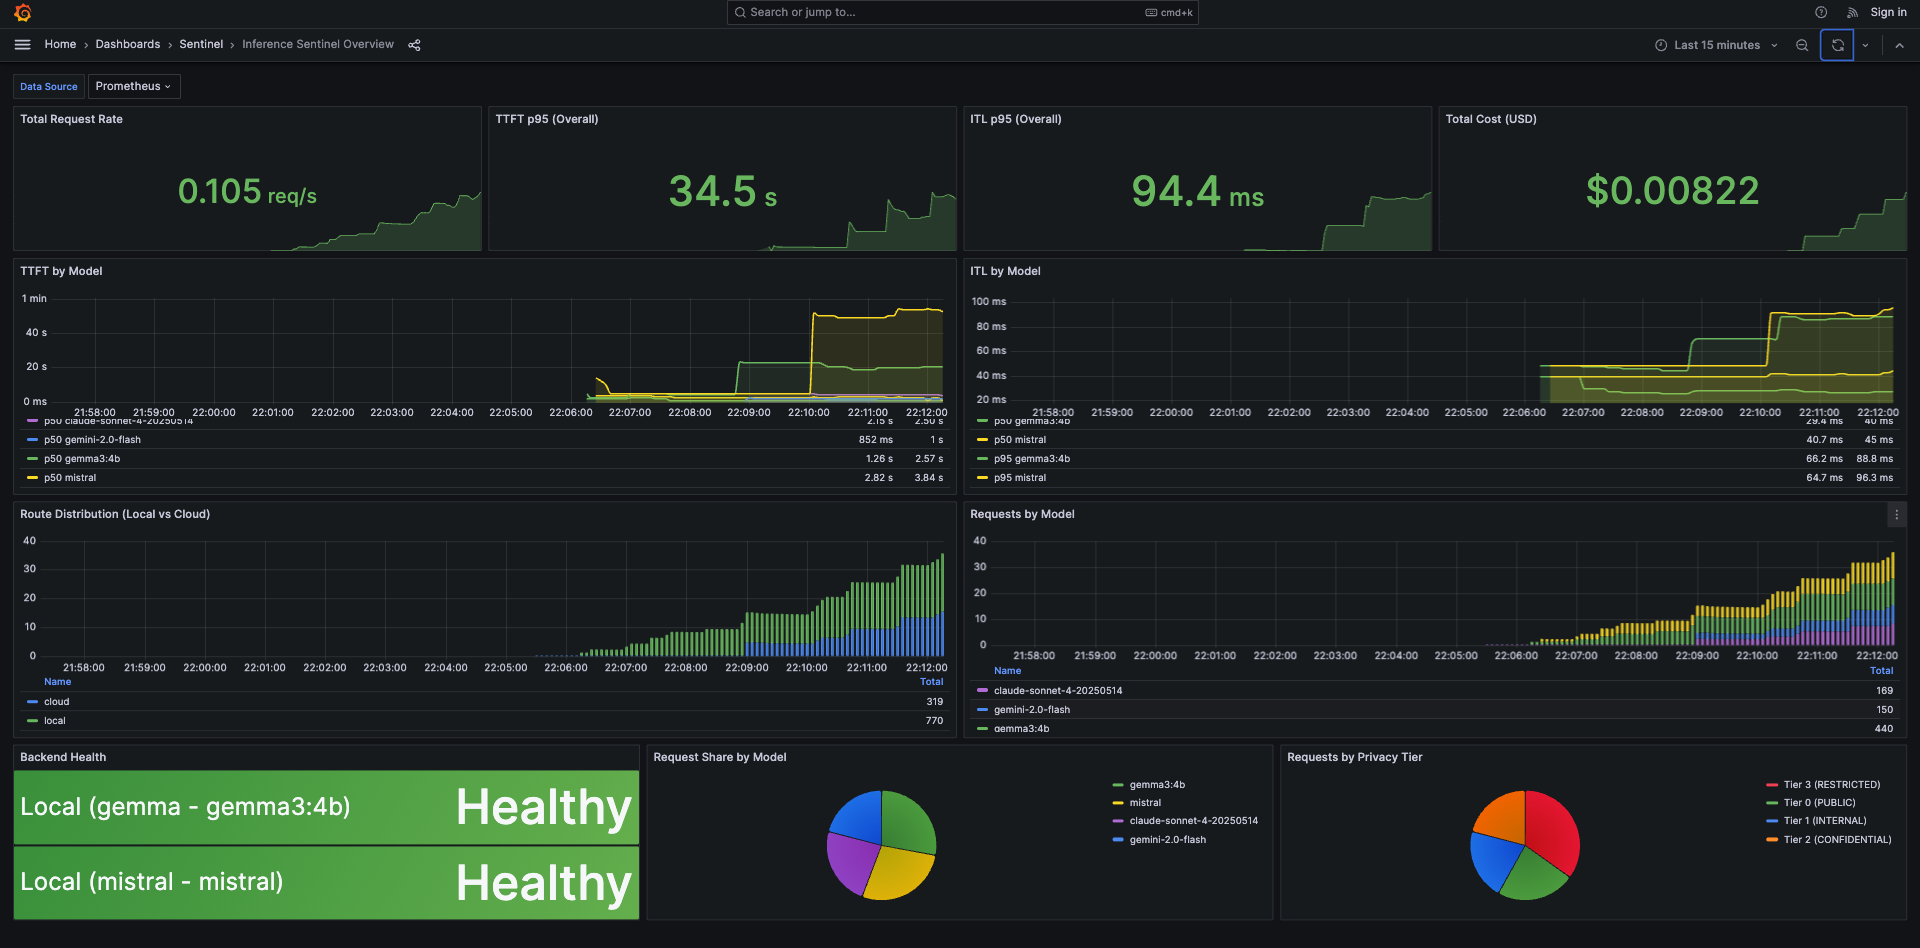1920x948 pixels.
Task: Click the Sign in link
Action: coord(1888,12)
